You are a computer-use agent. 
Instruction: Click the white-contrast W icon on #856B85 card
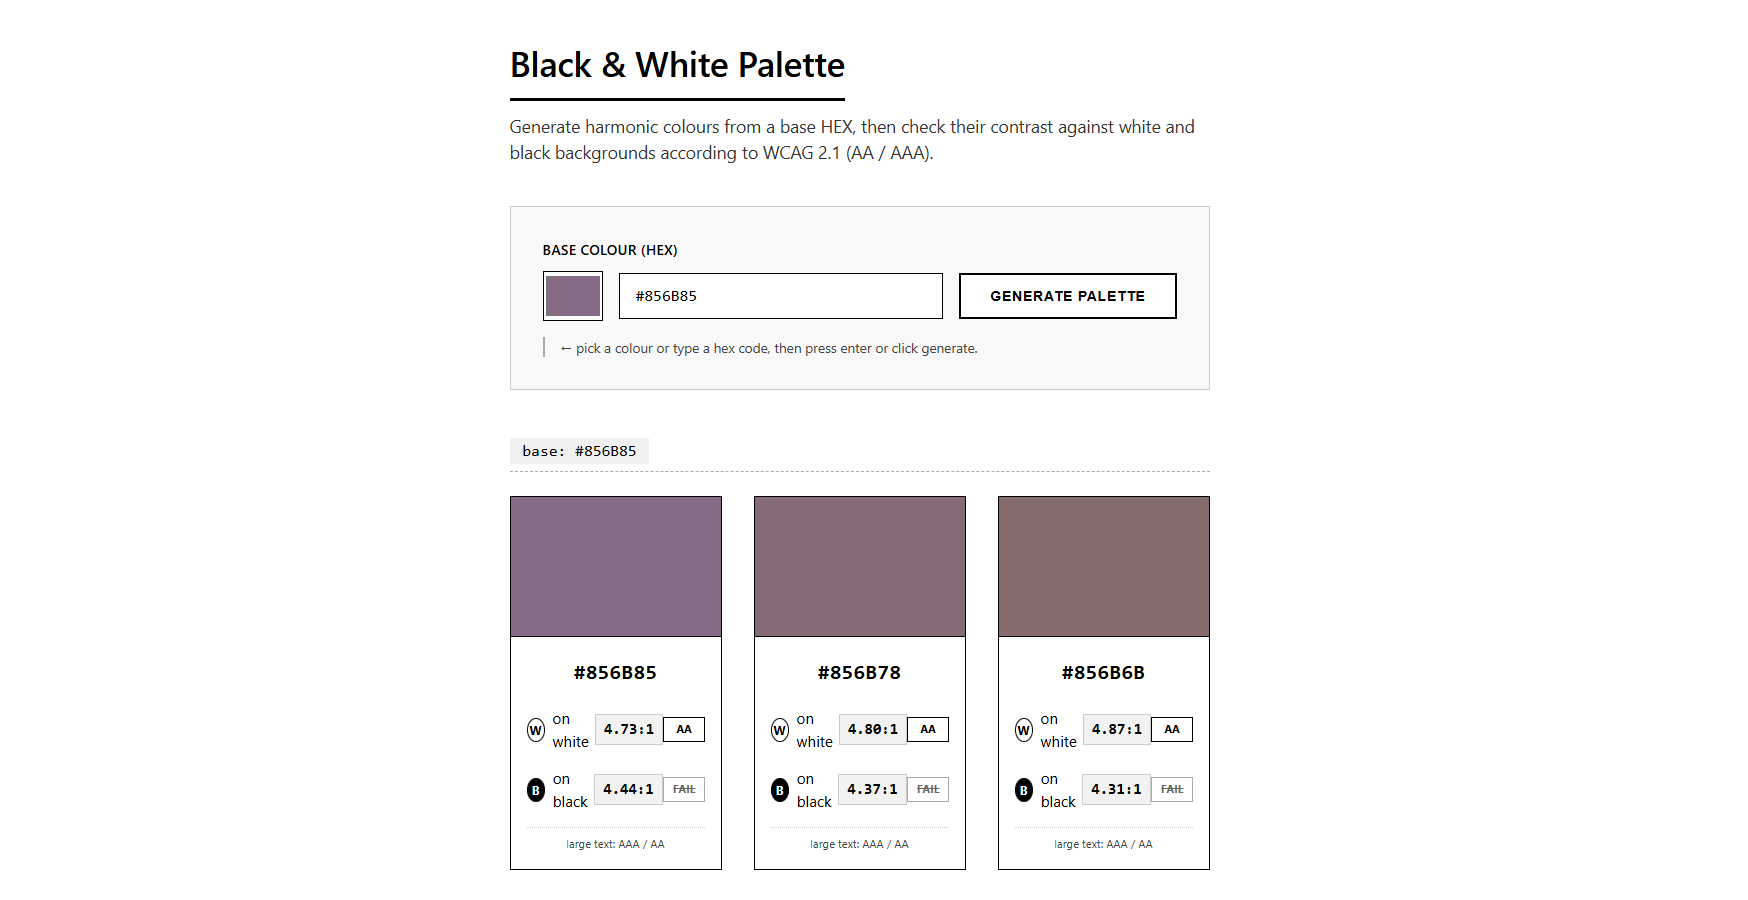(536, 729)
